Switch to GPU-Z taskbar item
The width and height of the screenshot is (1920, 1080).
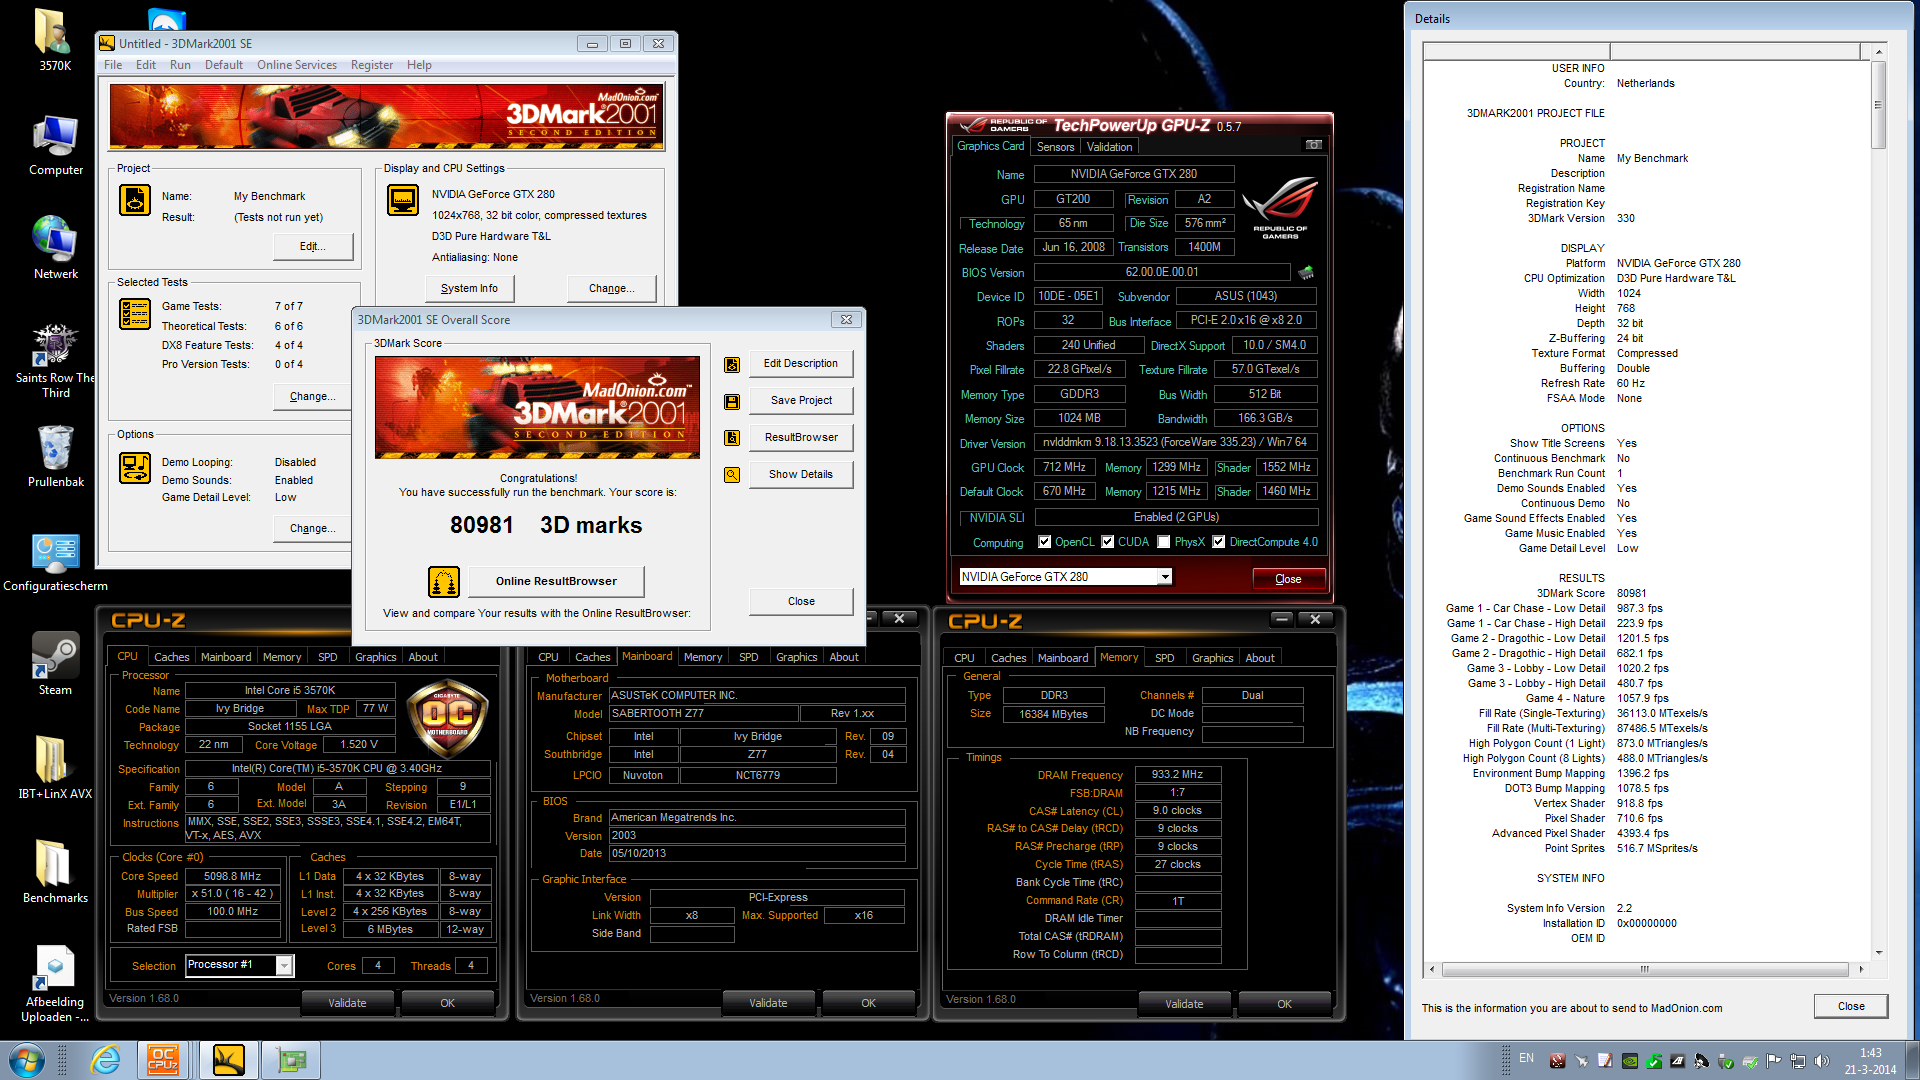(x=291, y=1059)
